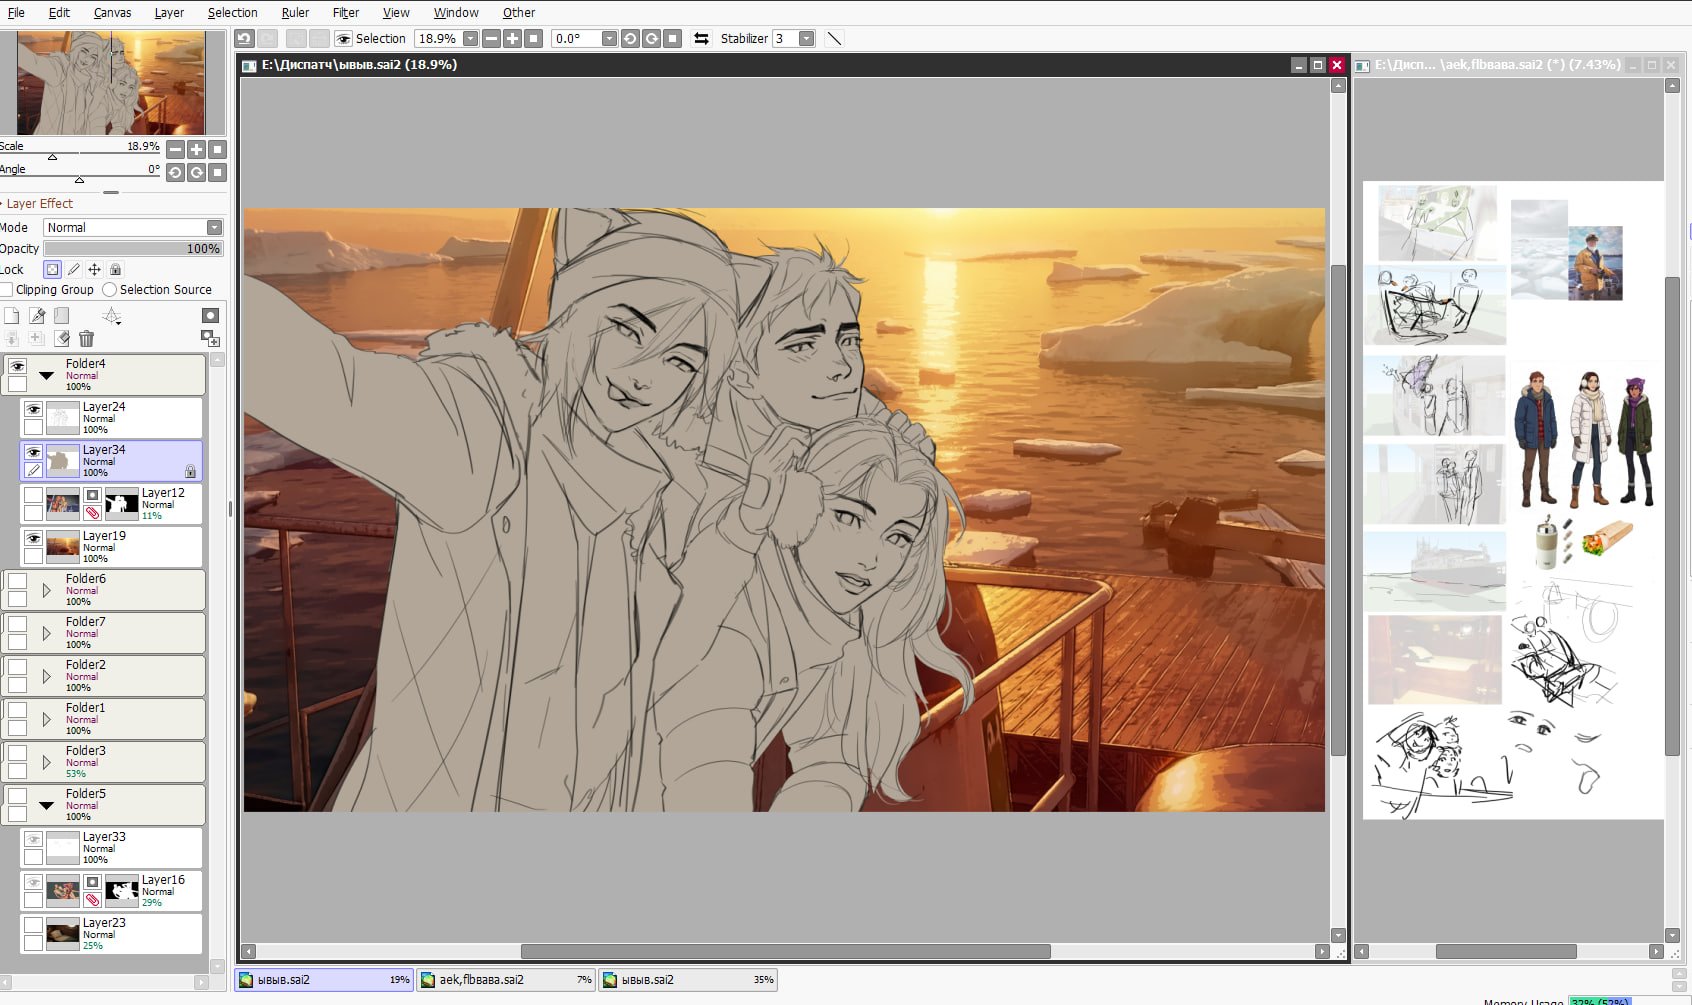Open the perspective ruler creation menu
This screenshot has height=1005, width=1692.
tap(111, 316)
